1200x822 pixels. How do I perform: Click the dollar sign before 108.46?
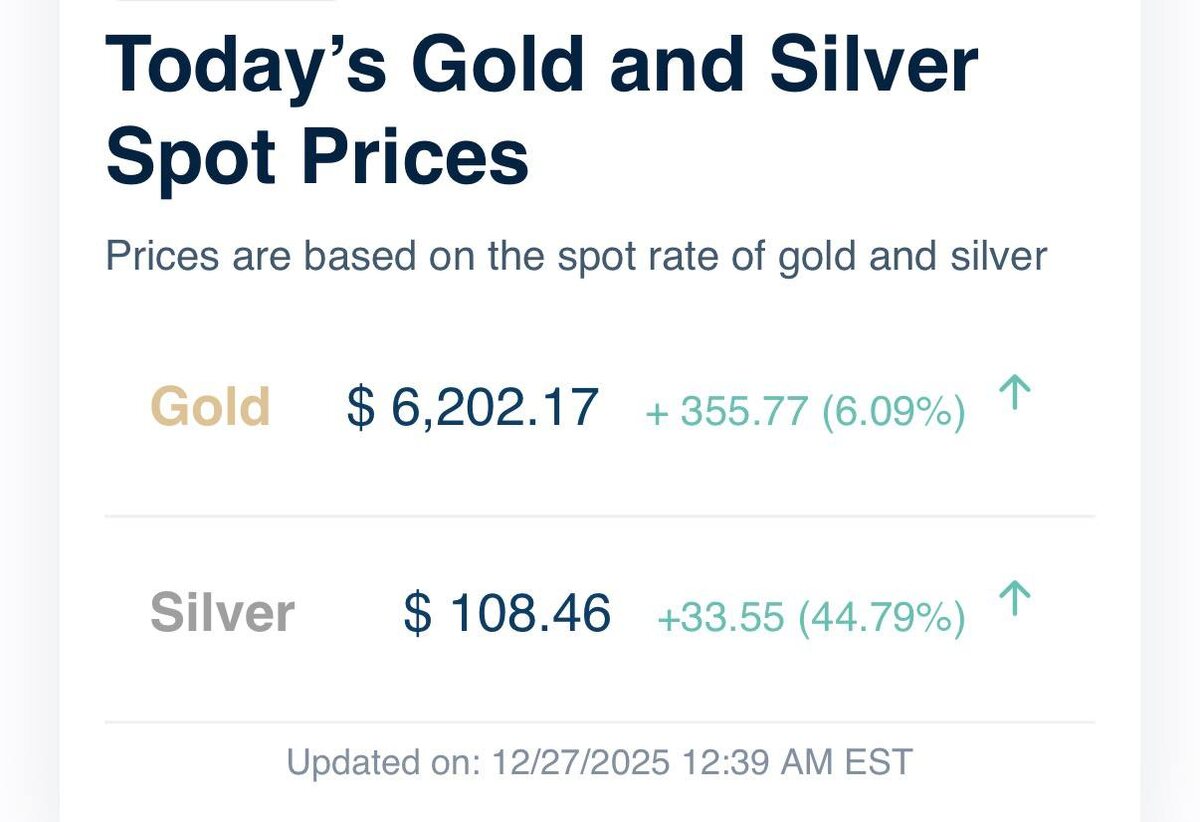point(417,613)
